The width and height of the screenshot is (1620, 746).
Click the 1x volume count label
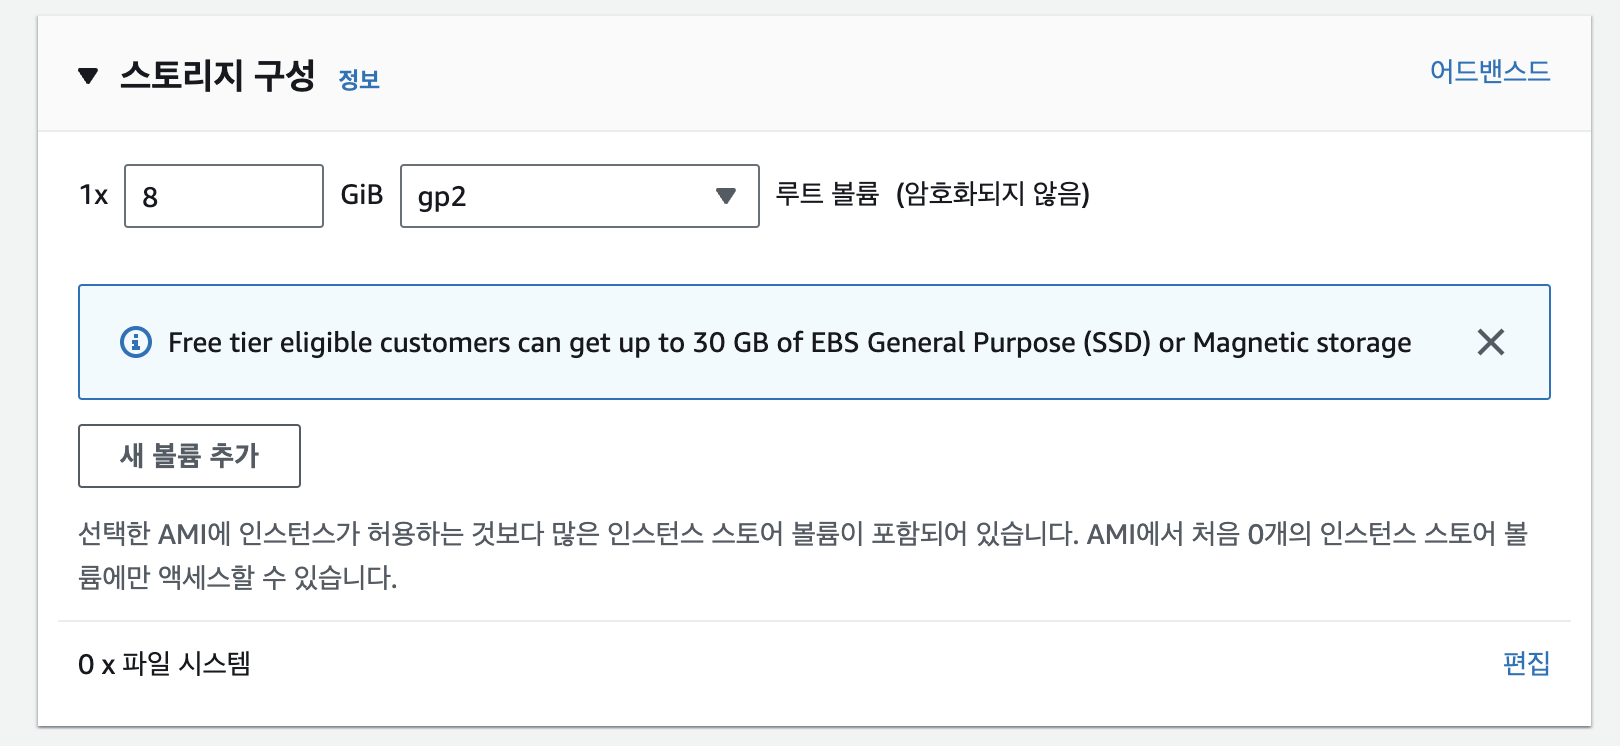[x=94, y=195]
